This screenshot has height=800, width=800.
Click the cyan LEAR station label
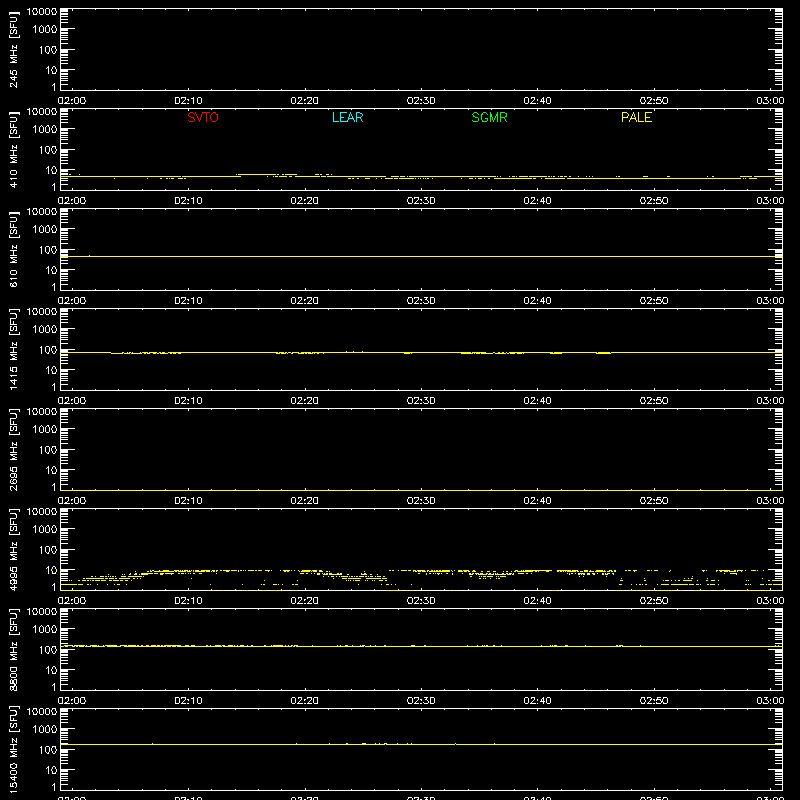coord(347,117)
